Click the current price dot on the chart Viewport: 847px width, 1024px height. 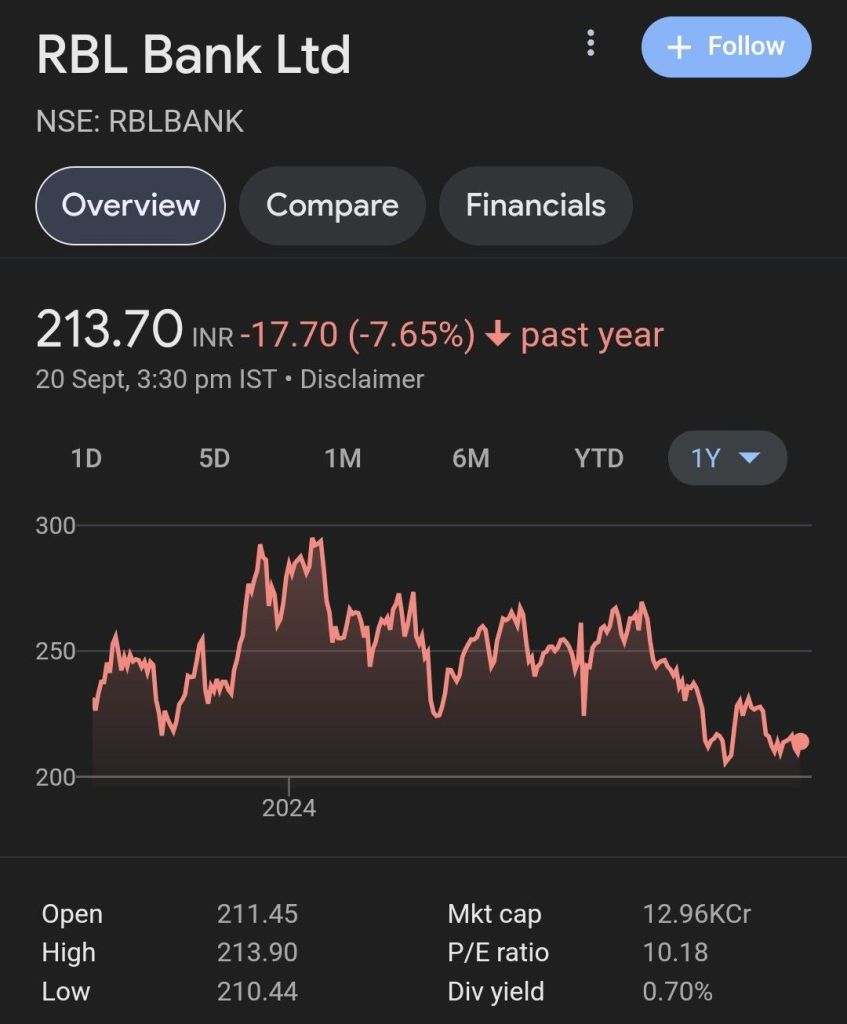pos(800,742)
